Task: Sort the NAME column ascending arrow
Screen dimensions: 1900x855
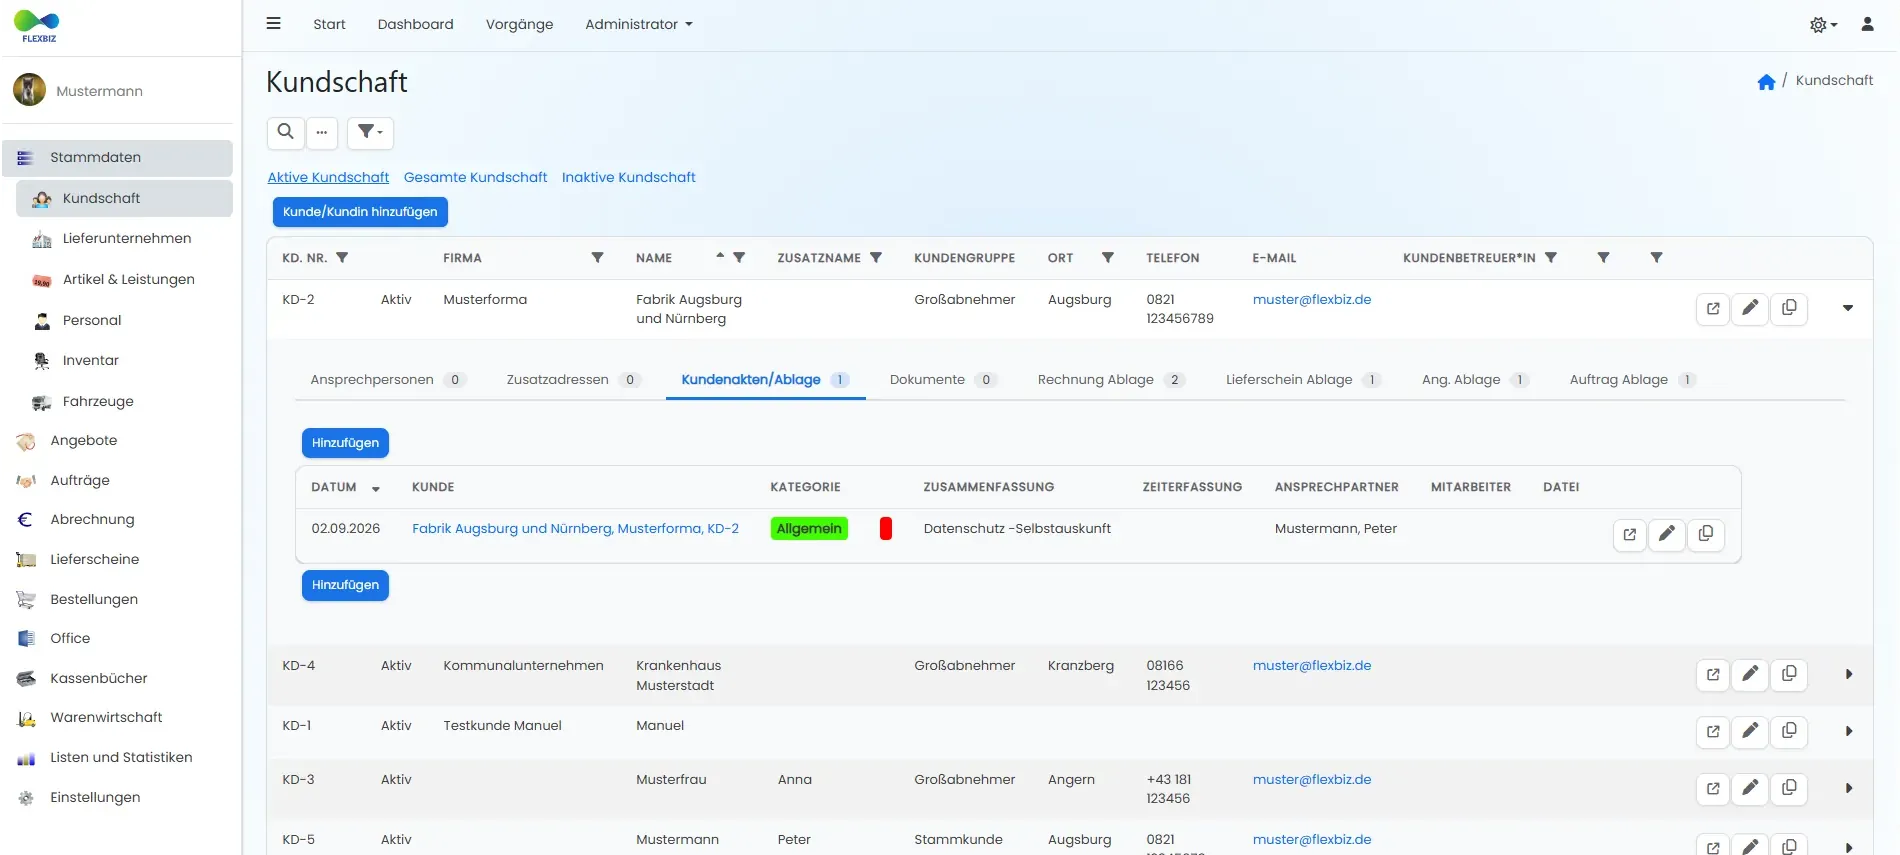Action: point(720,256)
